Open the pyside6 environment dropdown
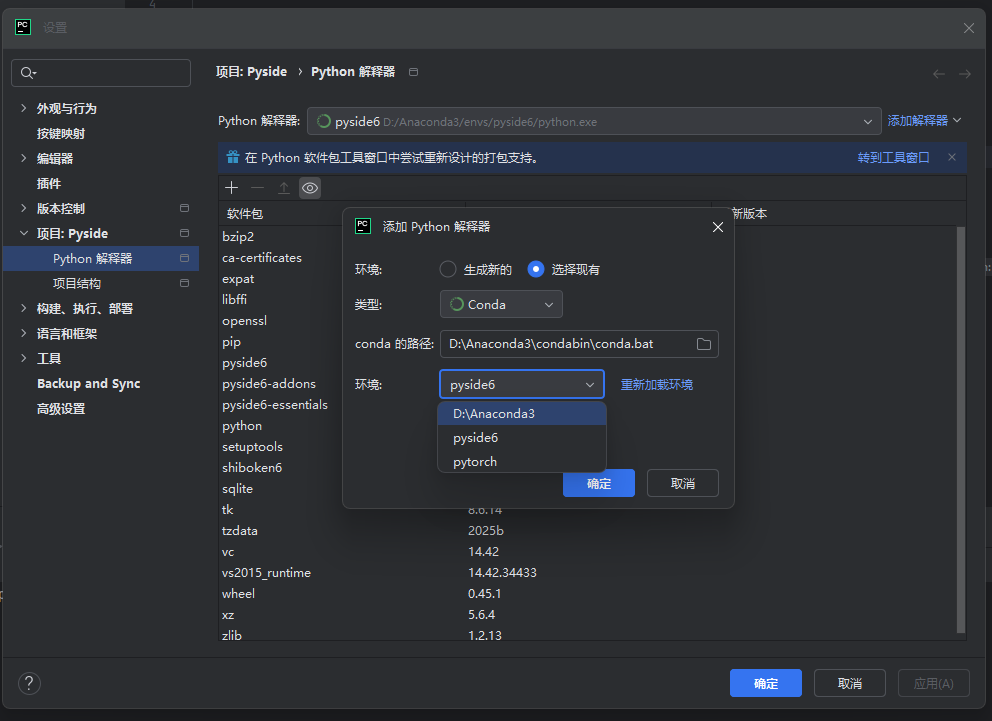The image size is (992, 721). tap(522, 385)
